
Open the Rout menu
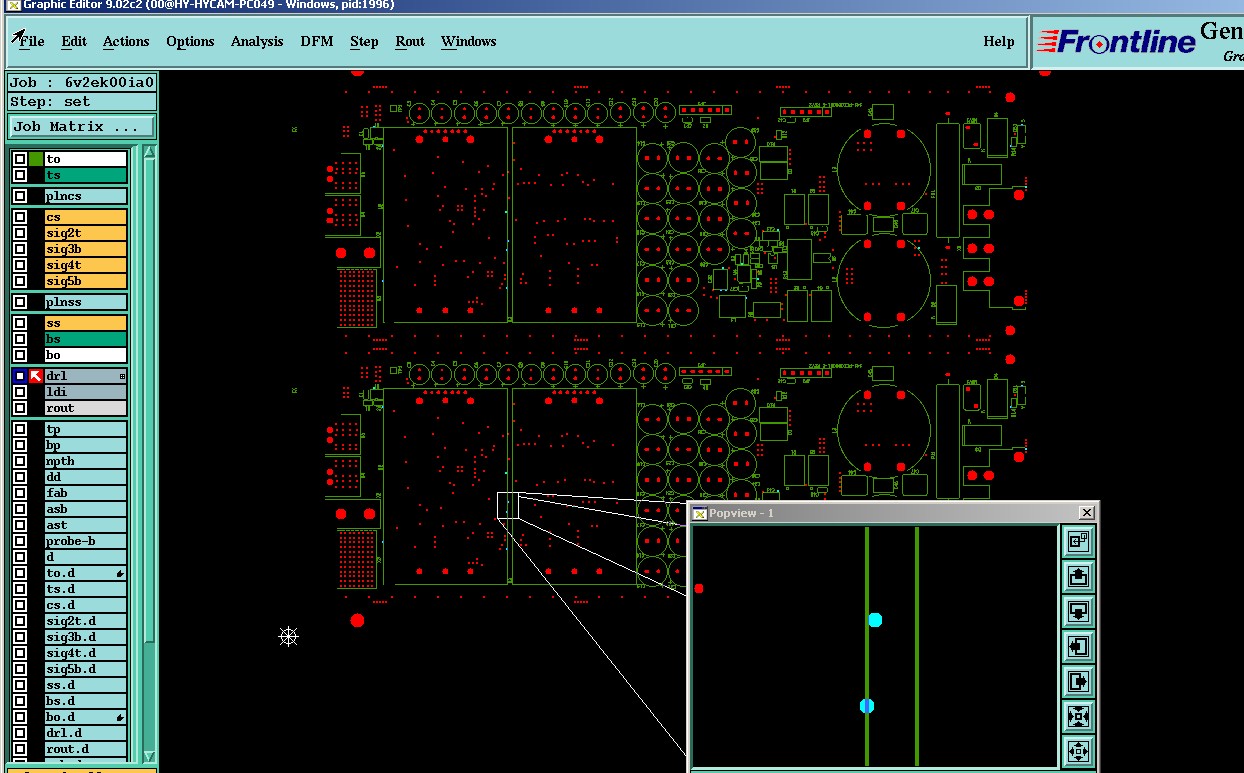[410, 41]
